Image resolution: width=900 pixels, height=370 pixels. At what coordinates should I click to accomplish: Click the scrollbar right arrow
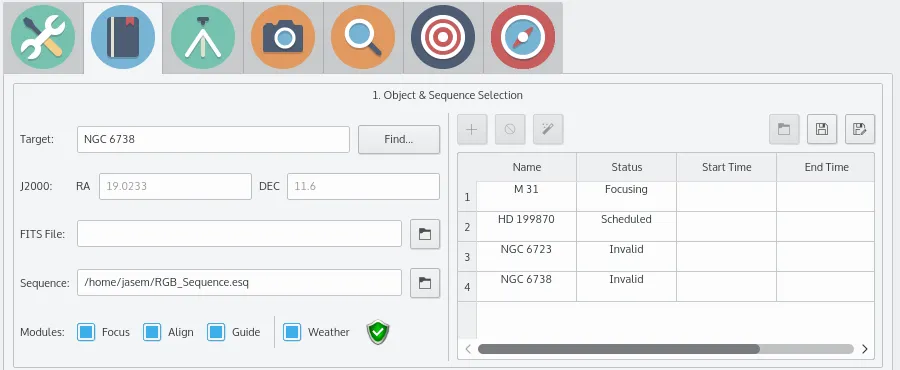pos(864,349)
